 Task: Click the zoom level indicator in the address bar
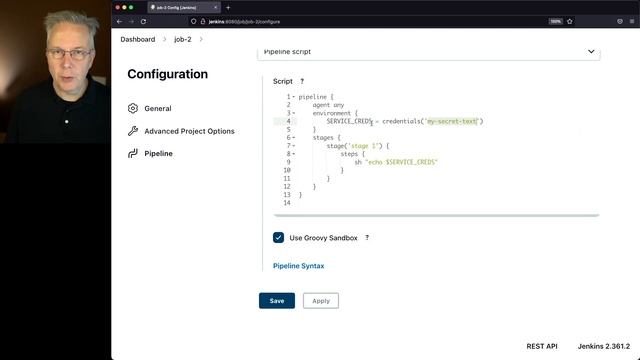[556, 22]
